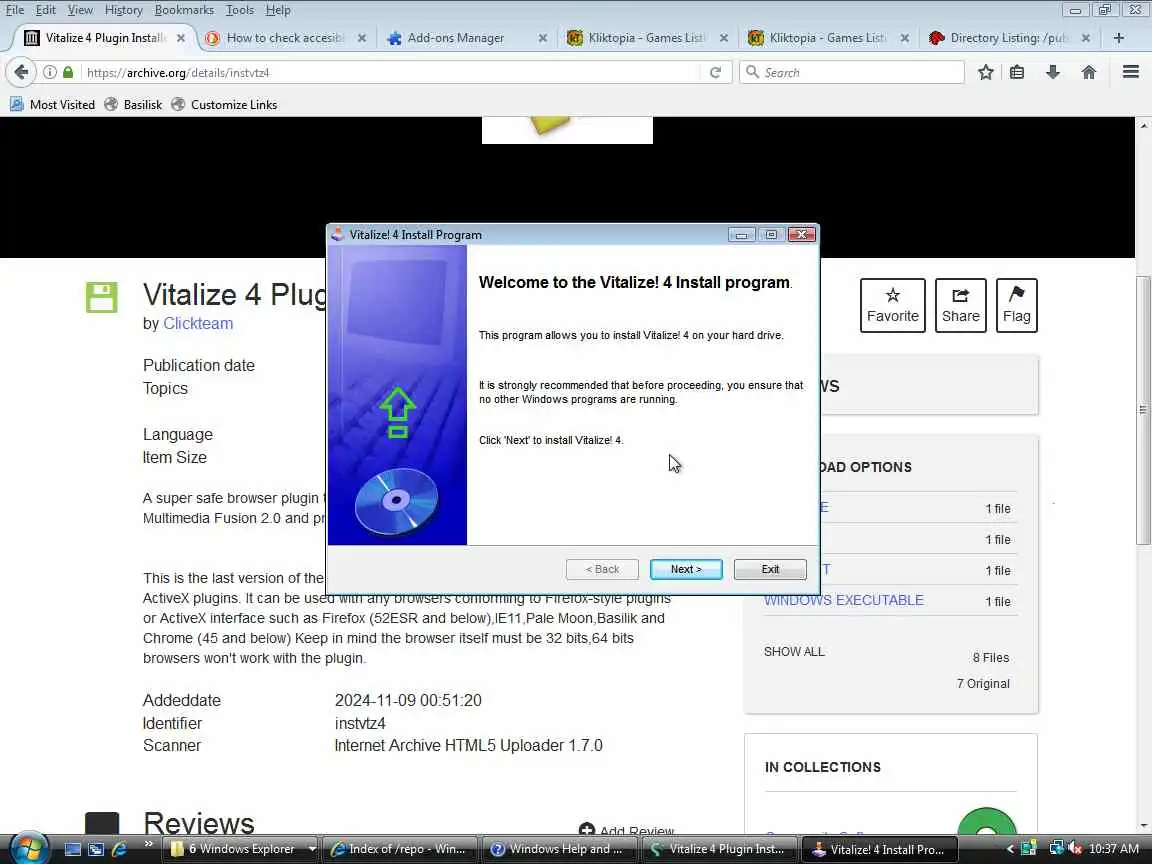Click the network tray icon
The width and height of the screenshot is (1152, 864).
coord(1056,849)
